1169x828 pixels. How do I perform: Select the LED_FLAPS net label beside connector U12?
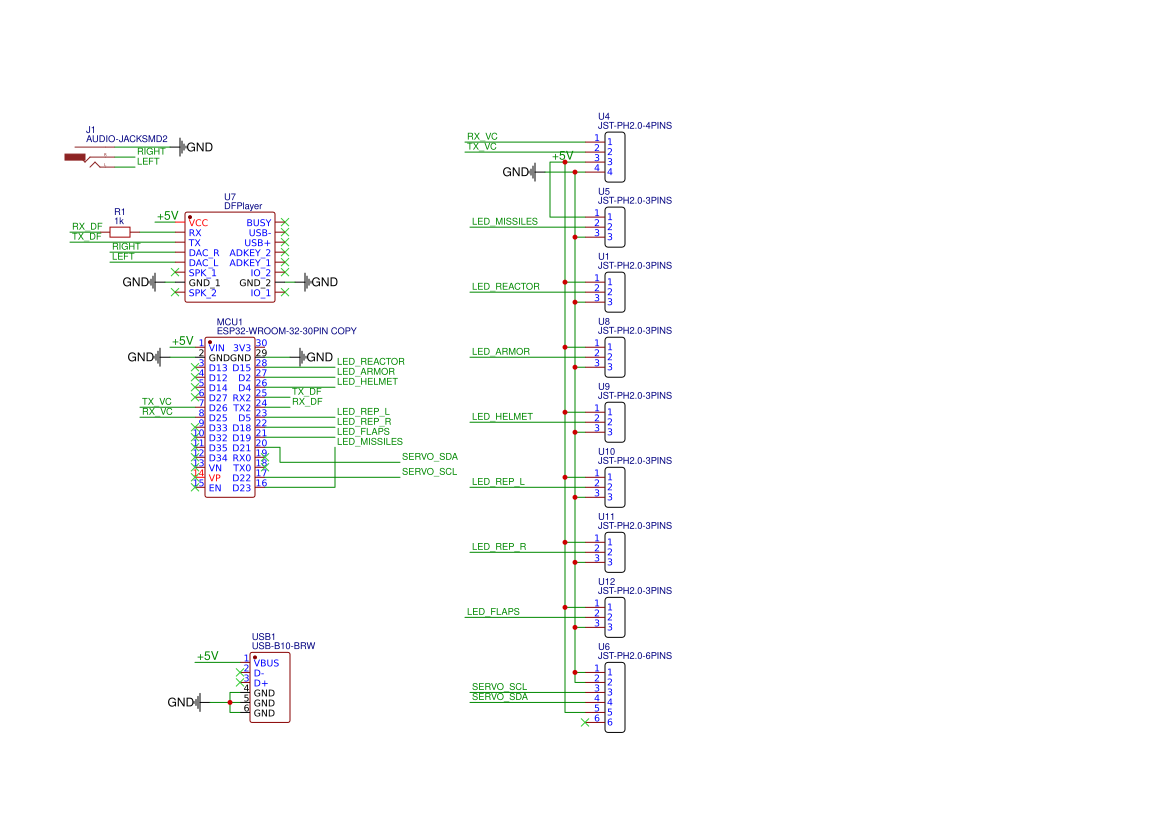click(494, 612)
